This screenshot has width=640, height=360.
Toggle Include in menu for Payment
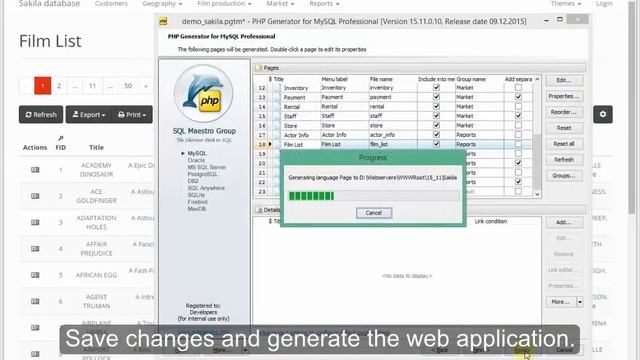point(436,97)
